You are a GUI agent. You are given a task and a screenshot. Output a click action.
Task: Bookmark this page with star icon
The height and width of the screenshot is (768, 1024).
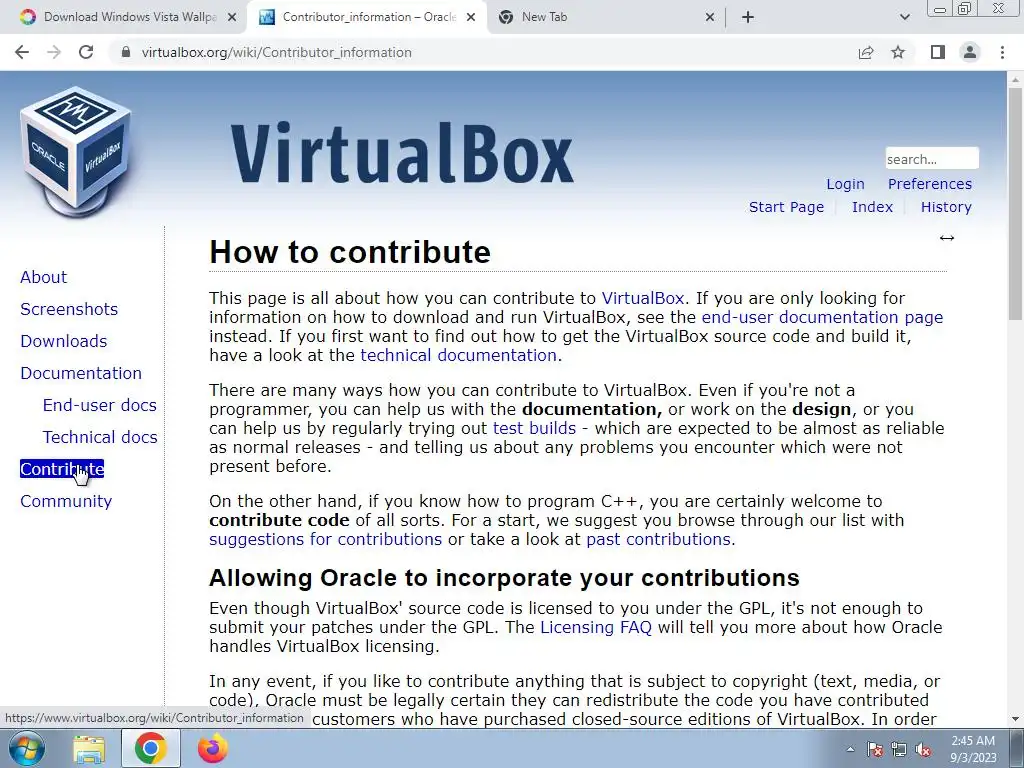(898, 52)
